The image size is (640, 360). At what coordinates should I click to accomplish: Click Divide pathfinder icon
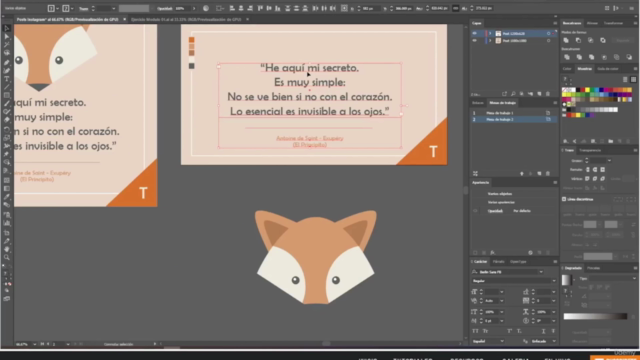(x=567, y=57)
